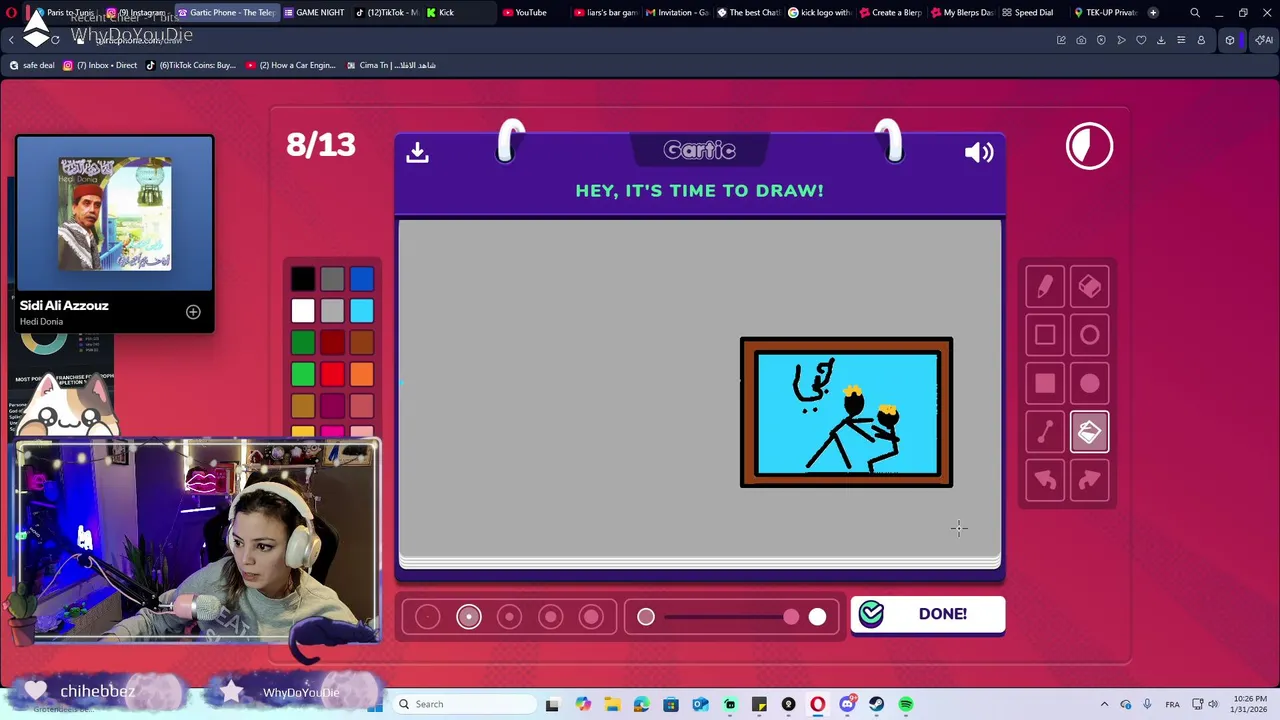Pick the smallest brush size
This screenshot has width=1280, height=720.
427,617
